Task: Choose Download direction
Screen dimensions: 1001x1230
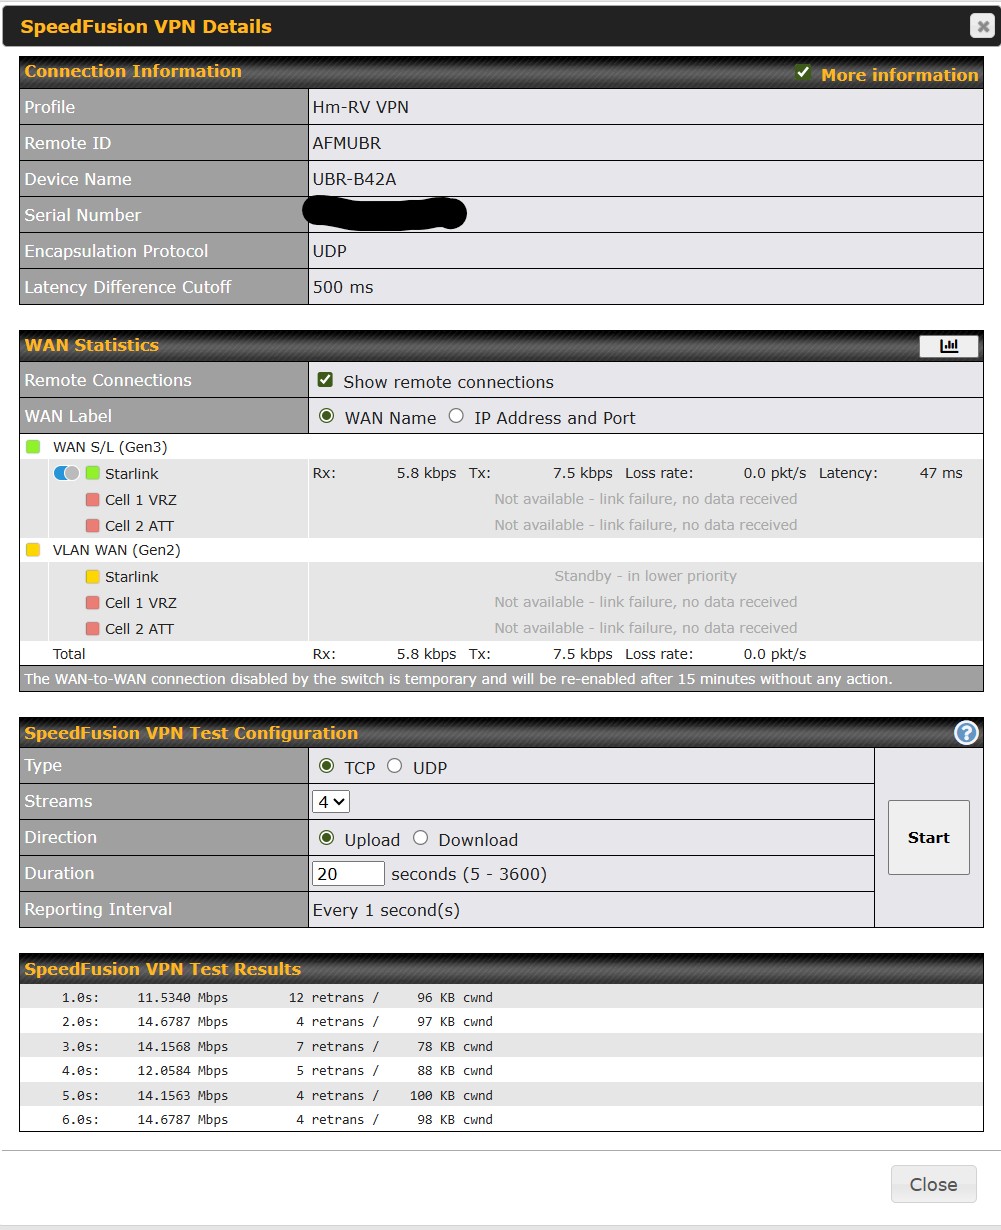Action: pyautogui.click(x=420, y=838)
